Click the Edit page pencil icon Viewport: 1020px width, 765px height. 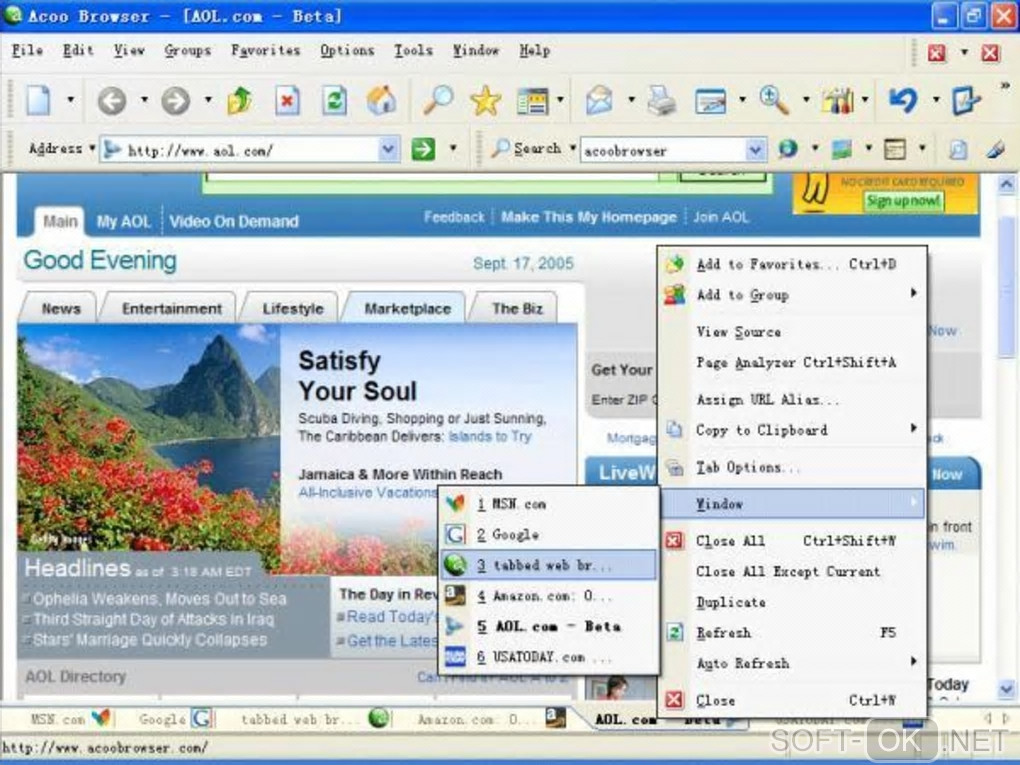[966, 100]
